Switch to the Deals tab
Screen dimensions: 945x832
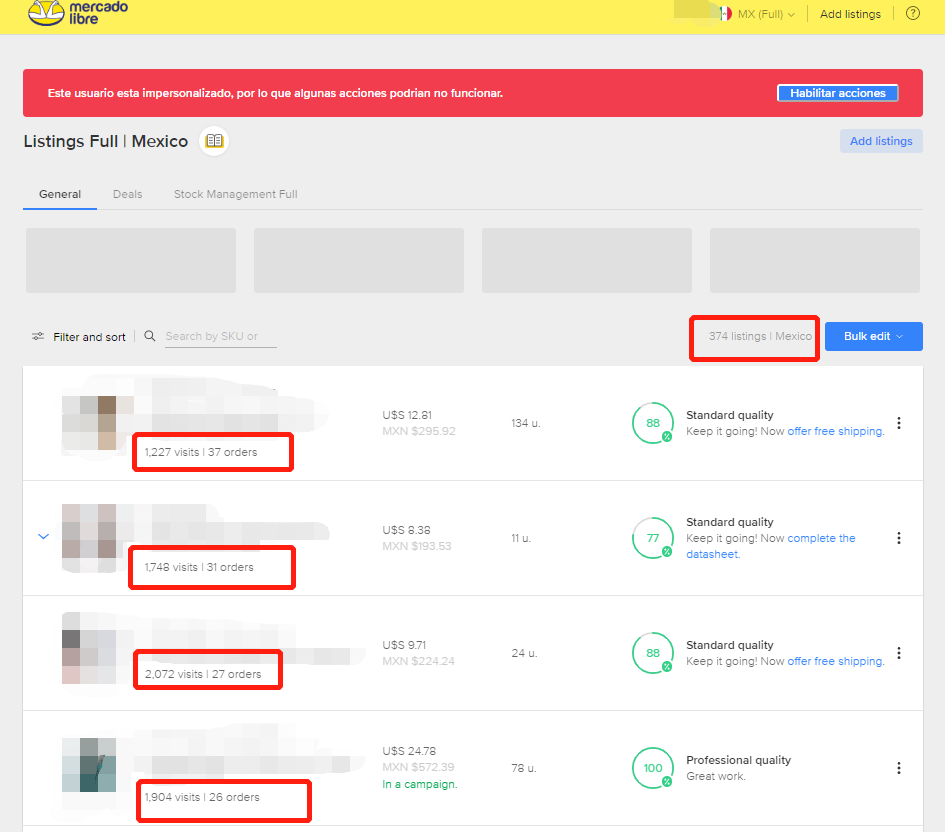tap(127, 194)
